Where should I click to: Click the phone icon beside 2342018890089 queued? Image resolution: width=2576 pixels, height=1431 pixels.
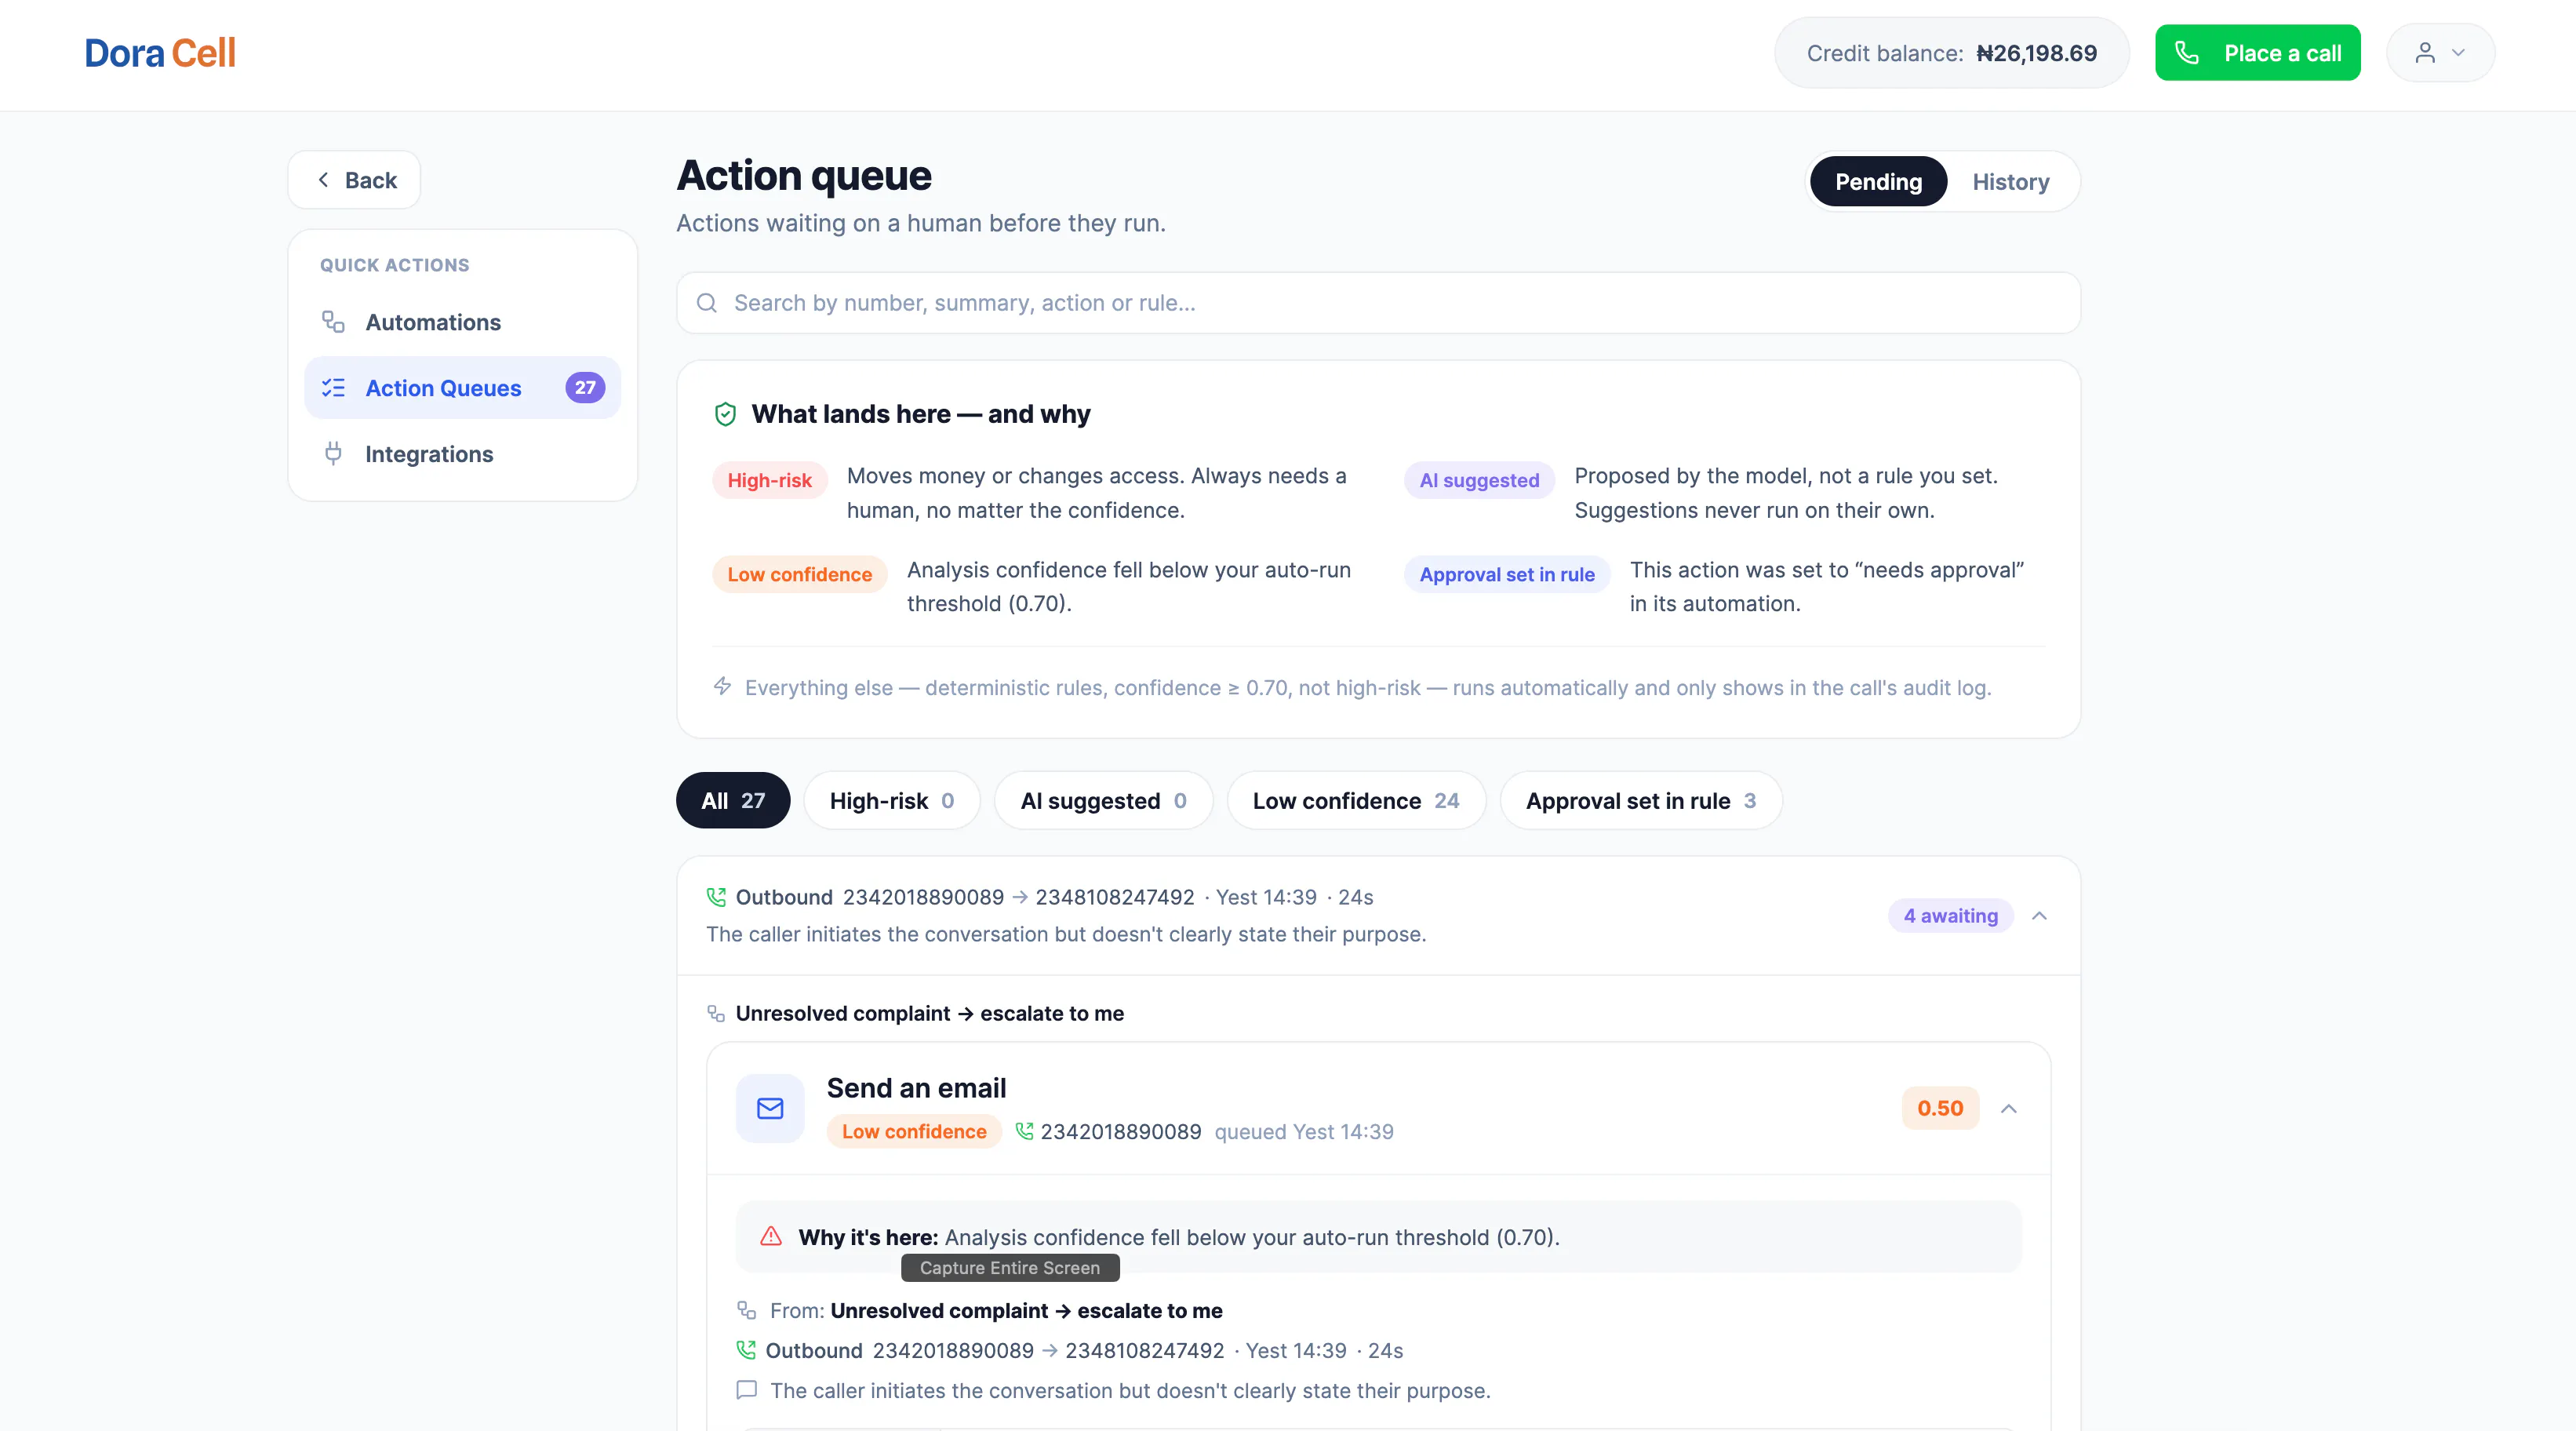coord(1024,1131)
